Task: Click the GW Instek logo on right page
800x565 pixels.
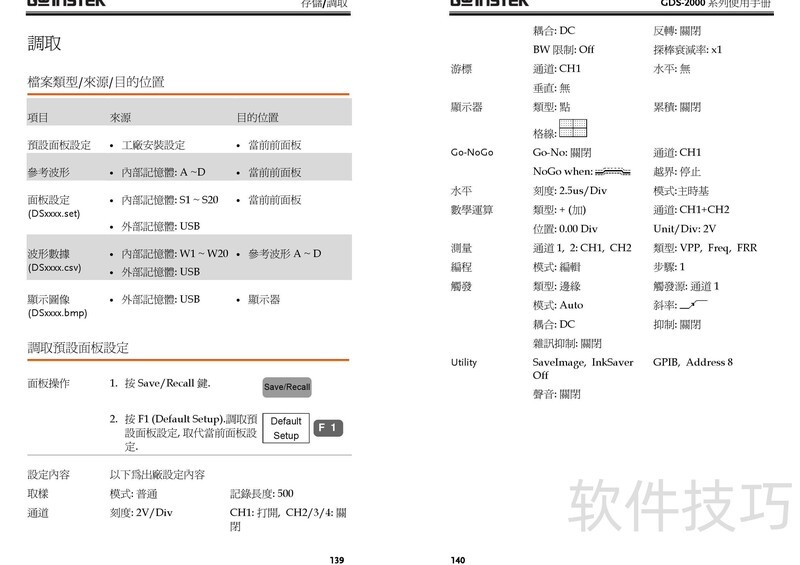Action: (489, 4)
